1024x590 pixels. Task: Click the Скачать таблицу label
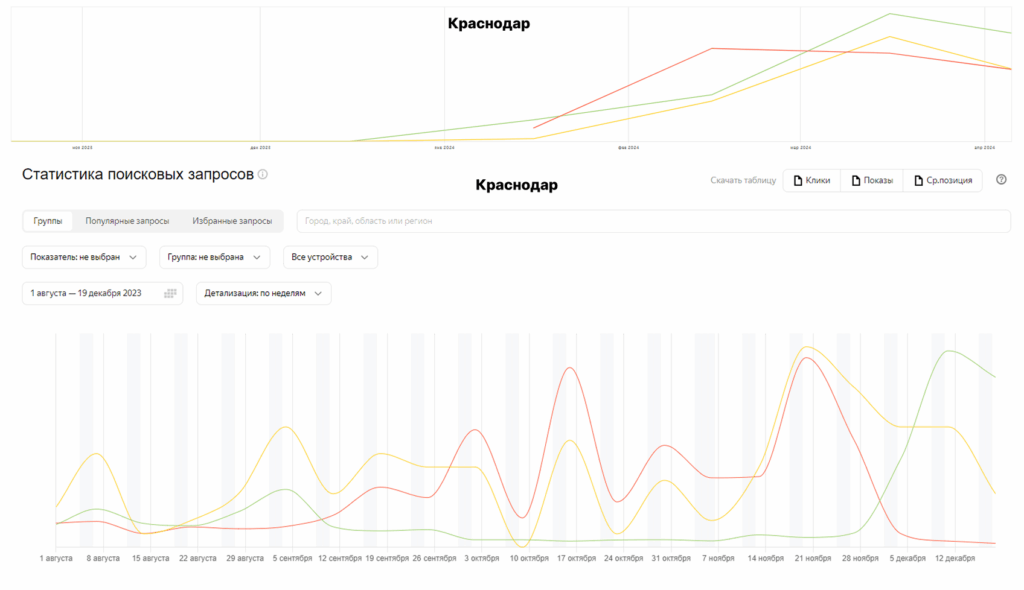click(x=743, y=180)
